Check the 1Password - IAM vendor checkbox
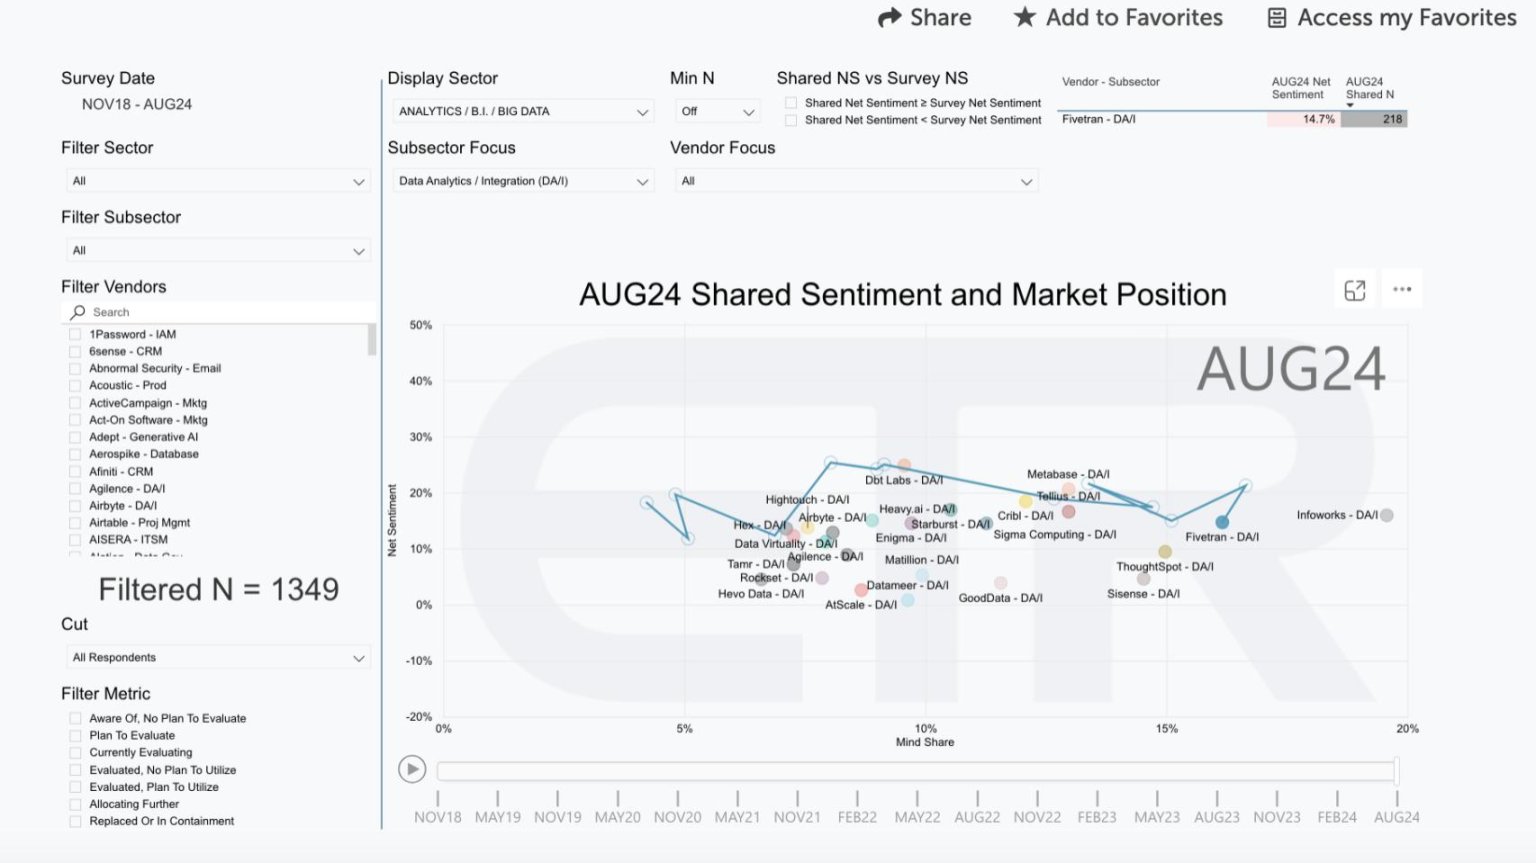The image size is (1536, 863). [75, 335]
